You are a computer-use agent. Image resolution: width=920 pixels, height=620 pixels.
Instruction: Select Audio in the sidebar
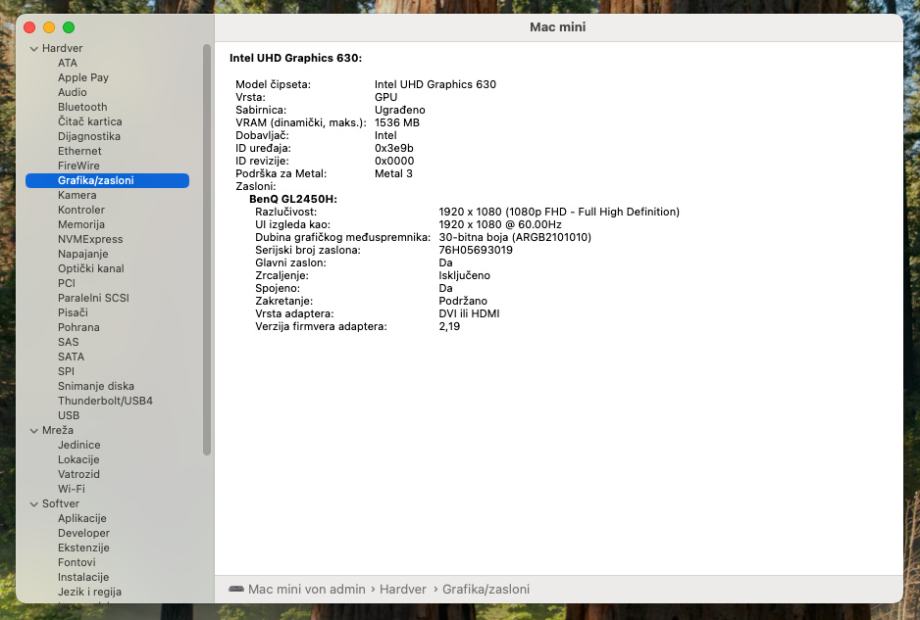click(x=72, y=92)
